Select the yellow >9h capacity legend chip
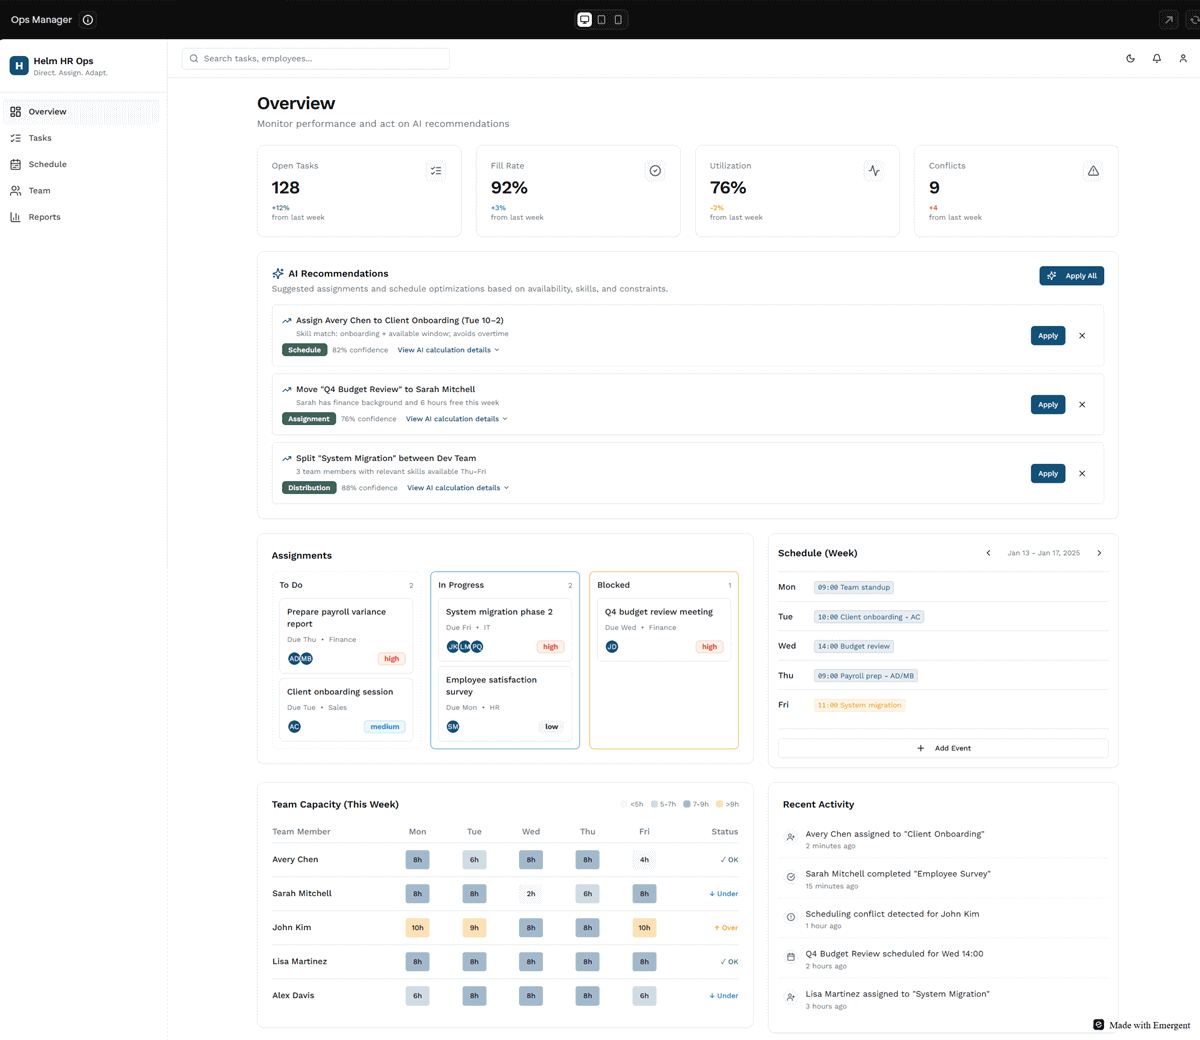 (x=725, y=803)
